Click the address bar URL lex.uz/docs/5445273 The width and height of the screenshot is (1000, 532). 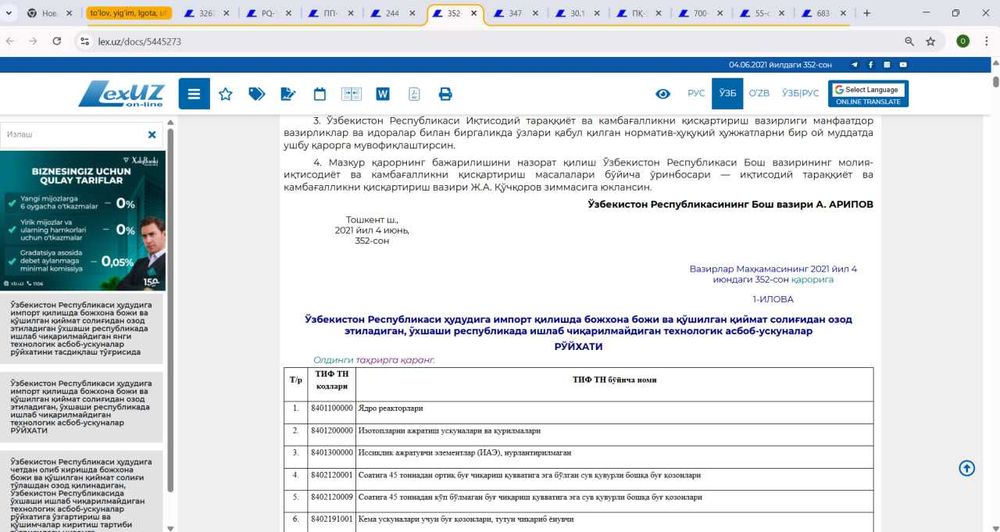tap(139, 41)
